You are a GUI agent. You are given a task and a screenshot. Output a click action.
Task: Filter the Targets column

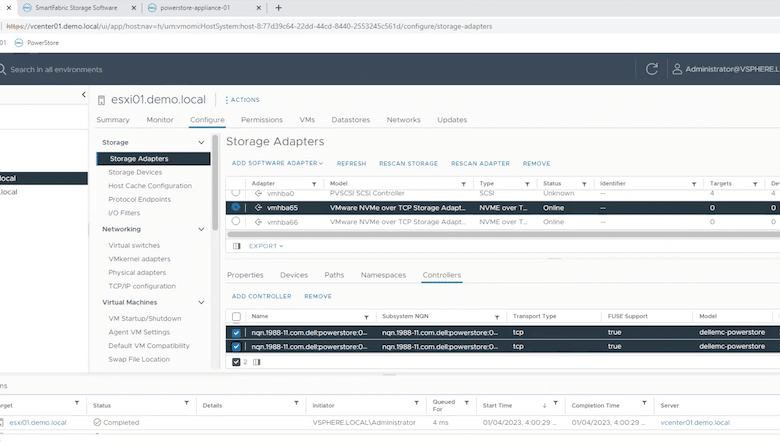point(755,184)
